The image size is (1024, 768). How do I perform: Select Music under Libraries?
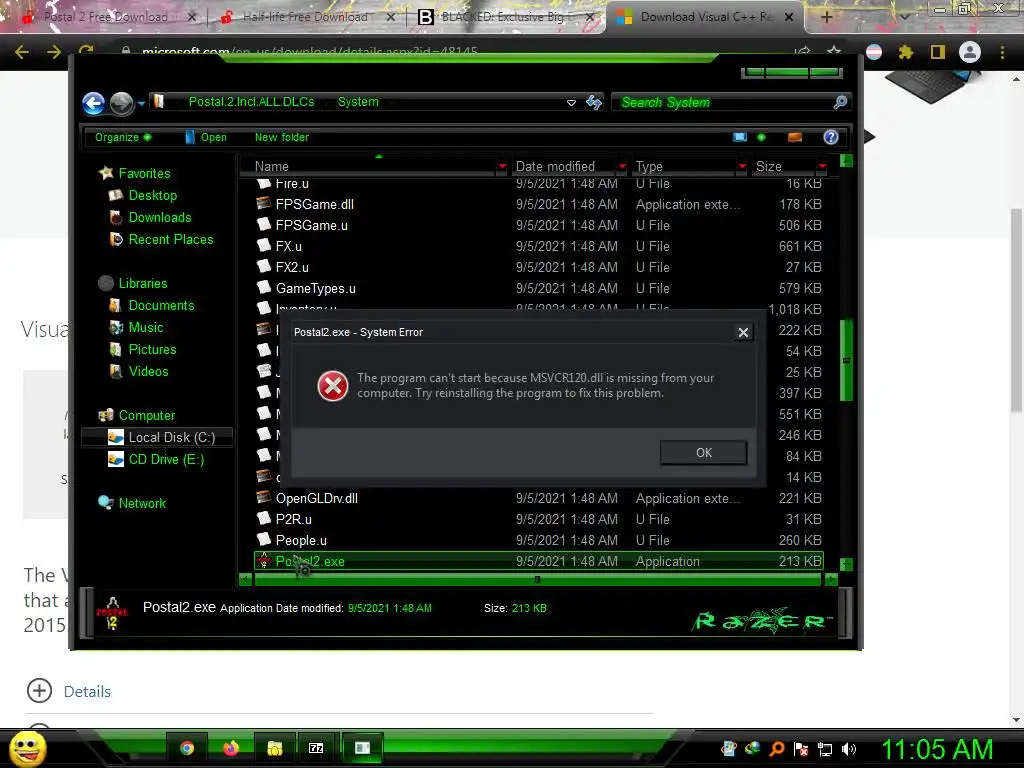tap(146, 328)
